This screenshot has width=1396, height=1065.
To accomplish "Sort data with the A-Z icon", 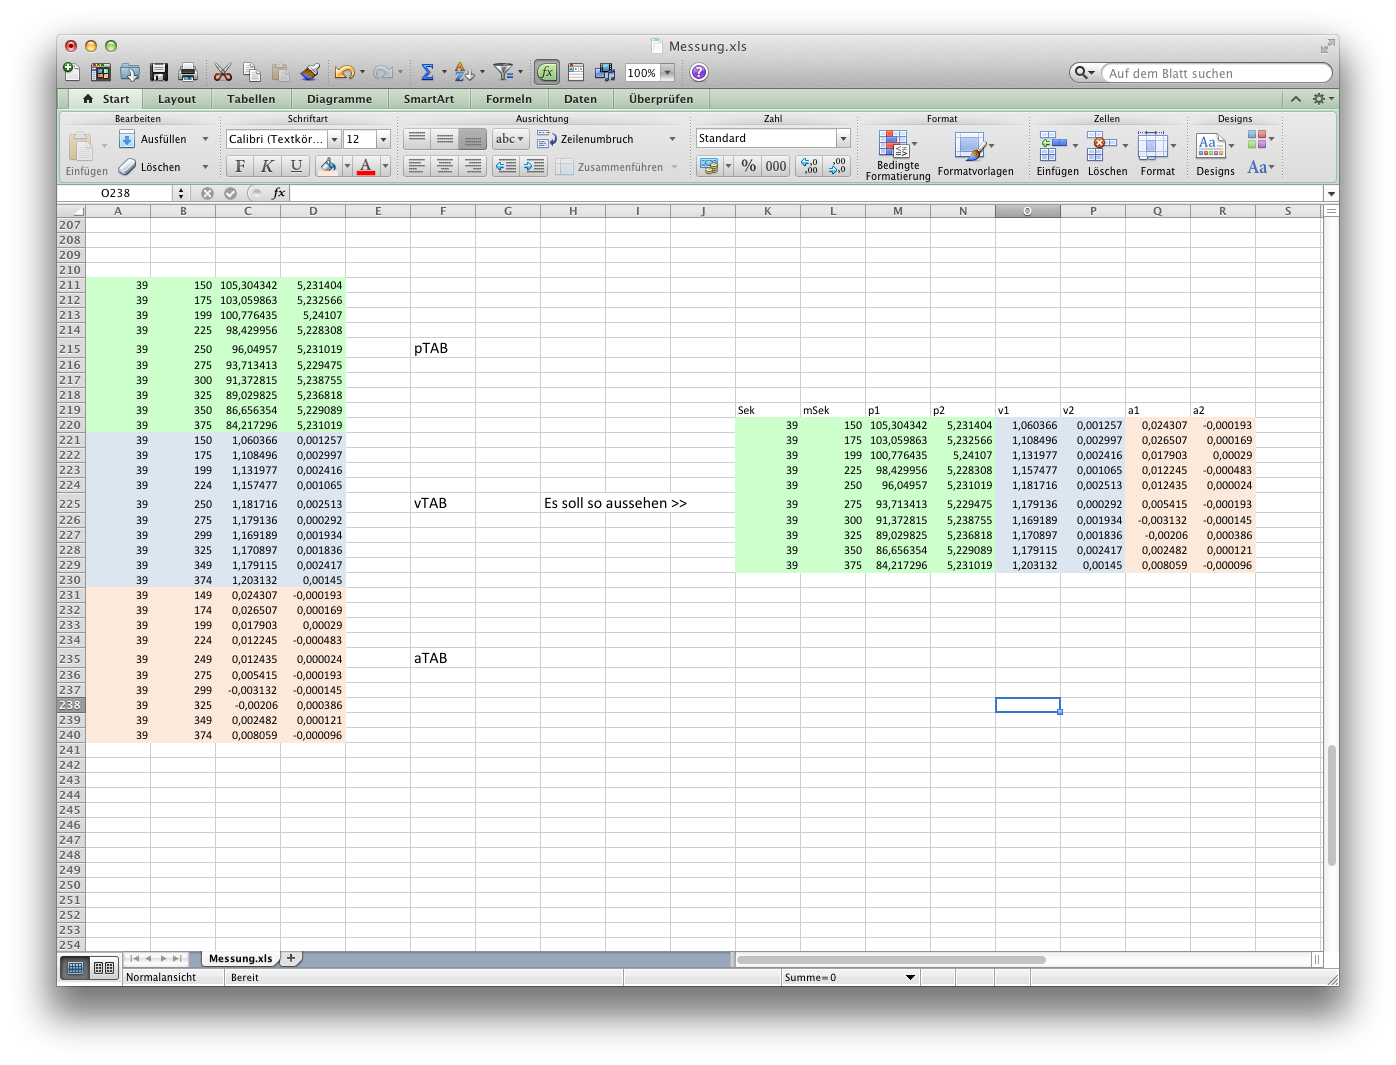I will (463, 72).
